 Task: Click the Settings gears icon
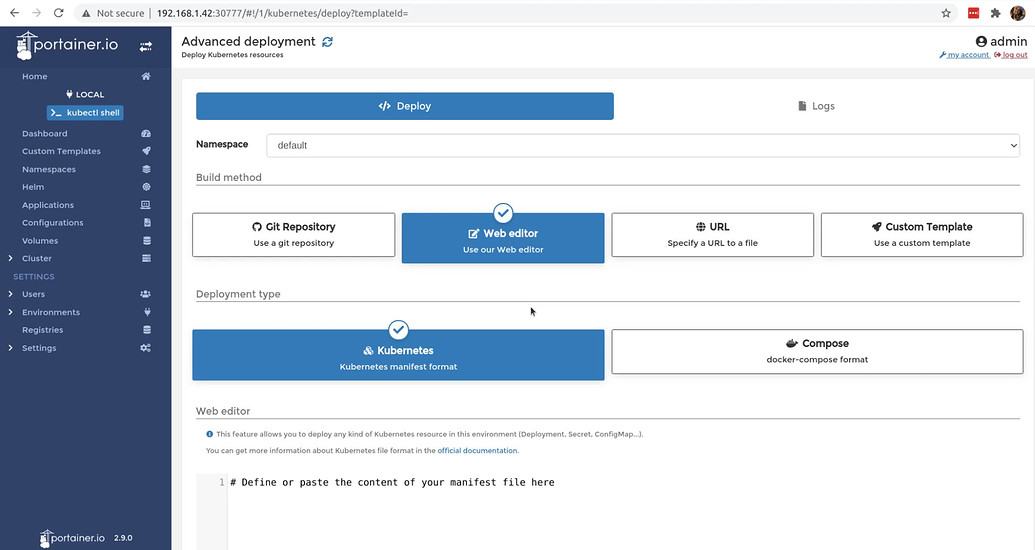[145, 348]
